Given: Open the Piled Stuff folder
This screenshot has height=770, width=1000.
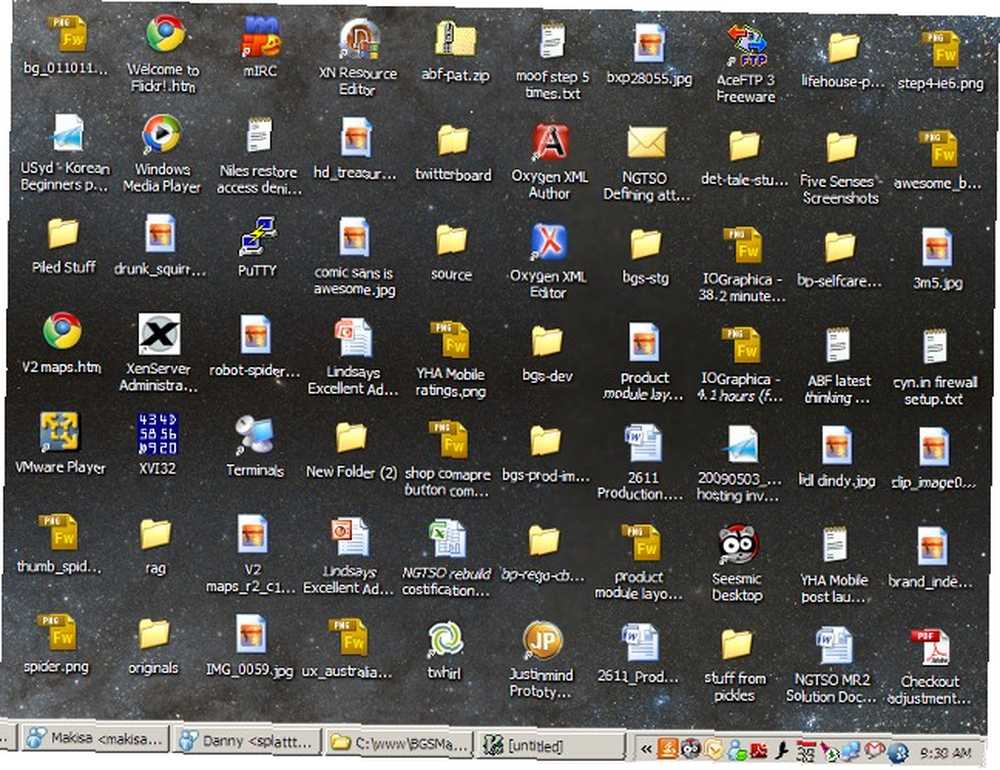Looking at the screenshot, I should click(x=63, y=233).
